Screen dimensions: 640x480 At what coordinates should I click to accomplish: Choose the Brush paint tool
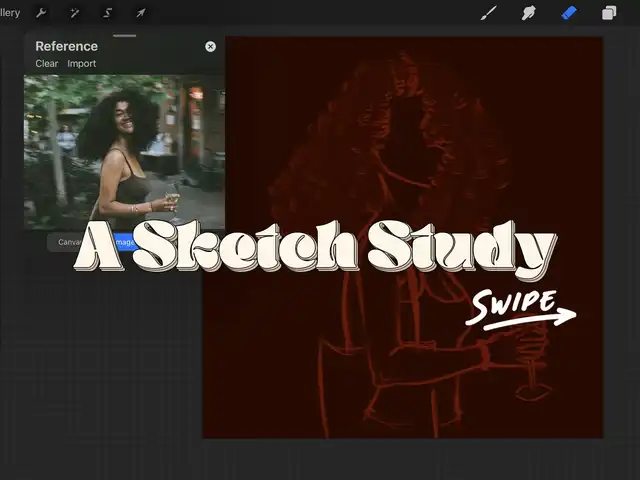click(489, 13)
